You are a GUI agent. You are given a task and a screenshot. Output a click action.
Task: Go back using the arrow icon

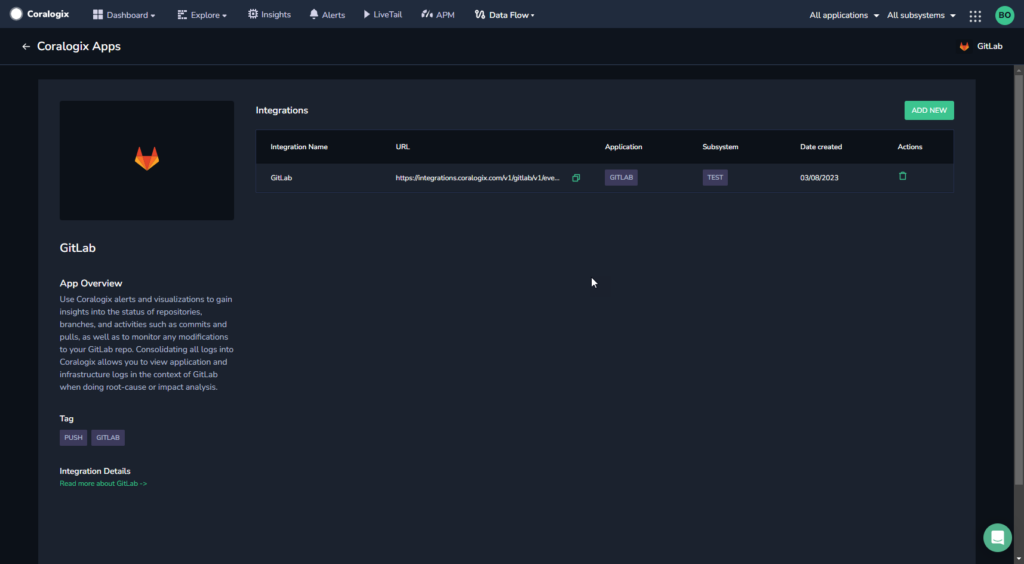point(26,46)
